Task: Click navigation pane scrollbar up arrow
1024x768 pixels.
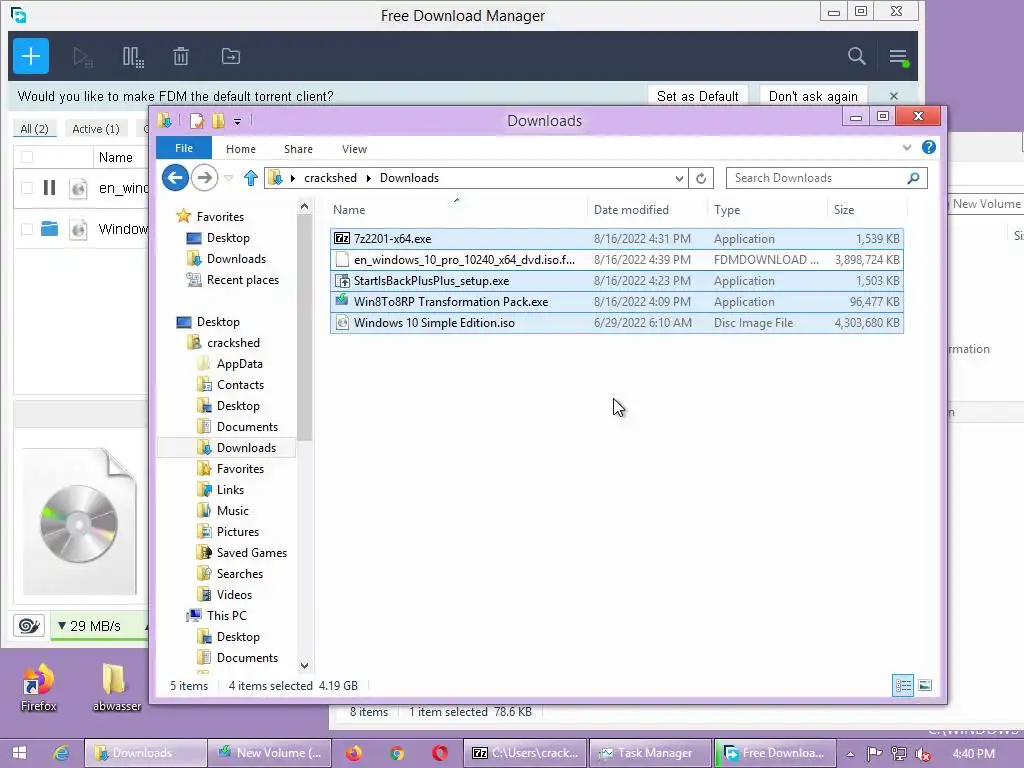Action: pyautogui.click(x=304, y=206)
